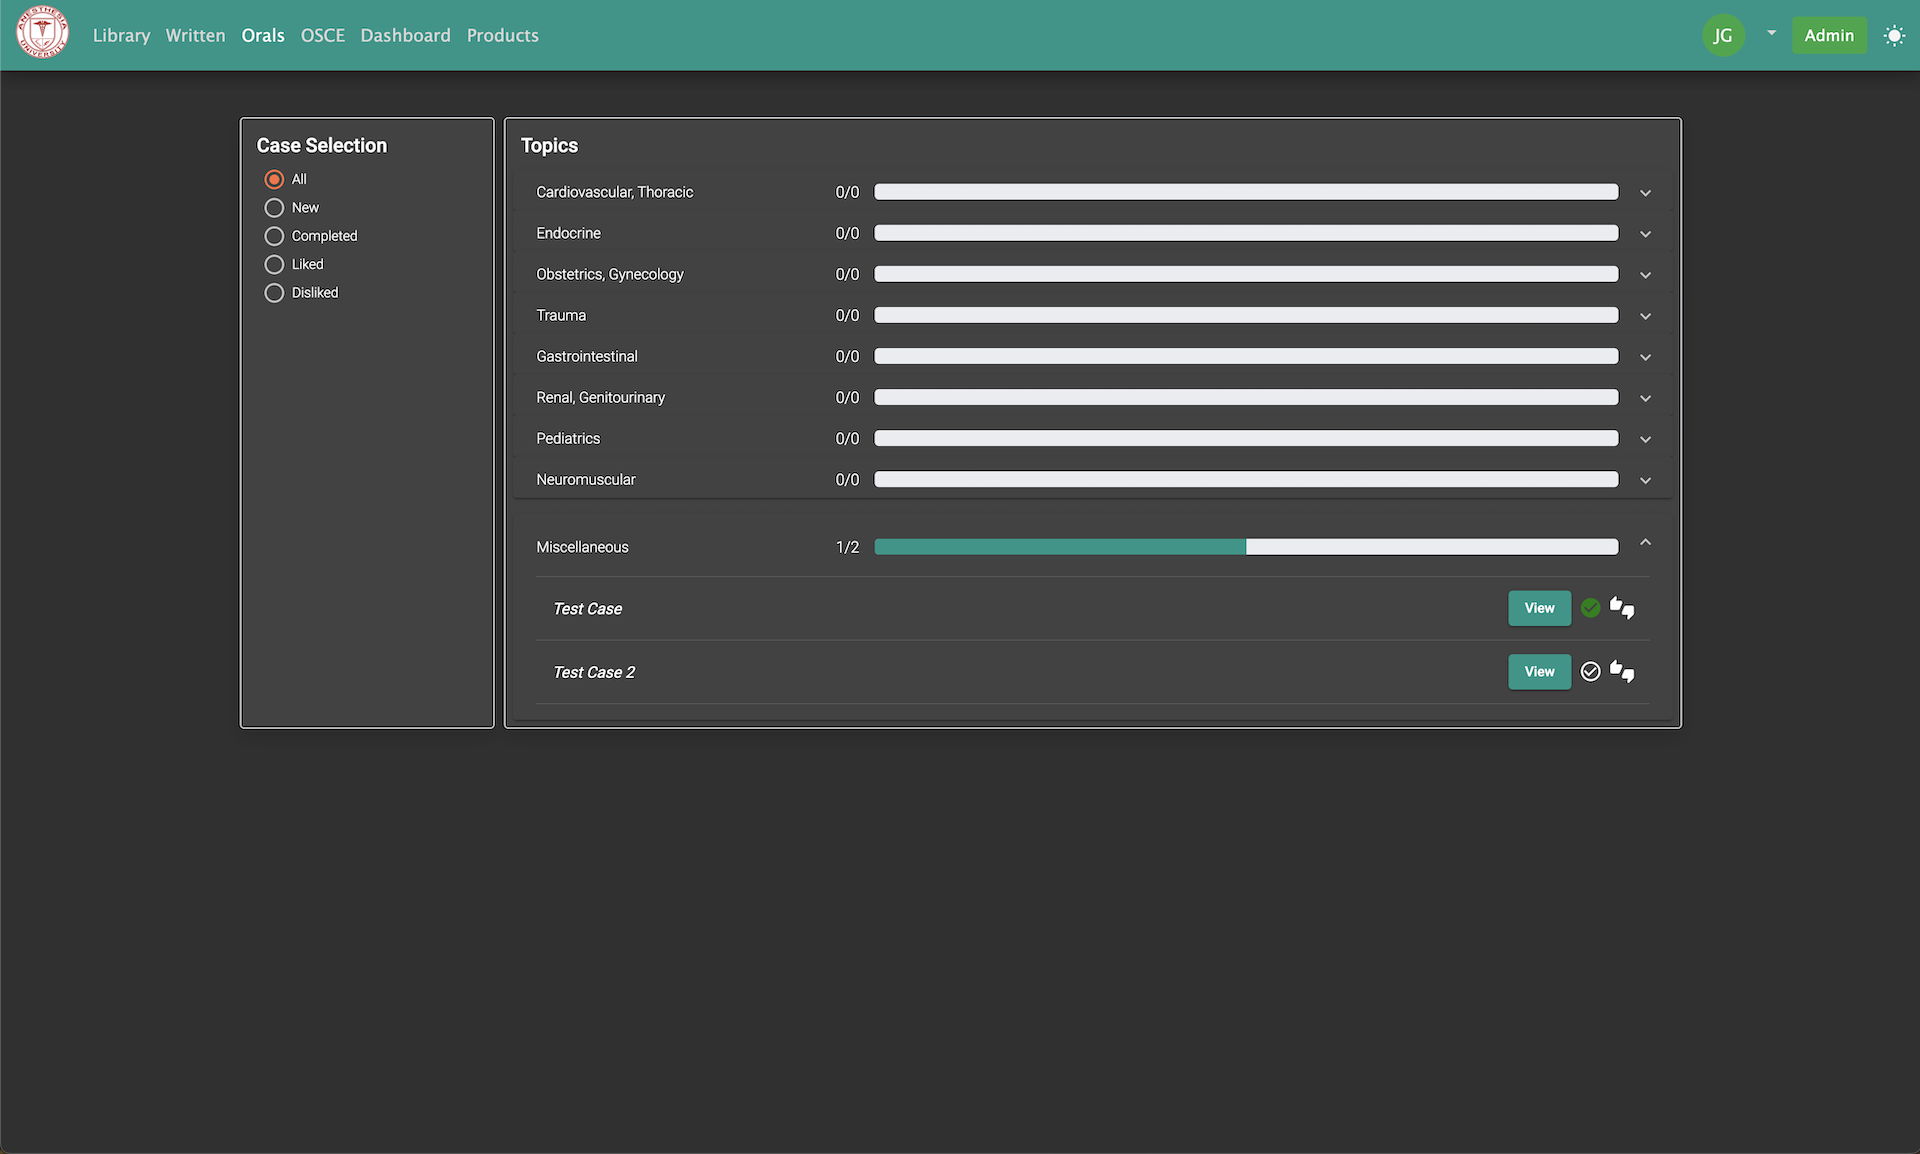The width and height of the screenshot is (1920, 1154).
Task: Expand the Trauma topic chevron
Action: tap(1645, 316)
